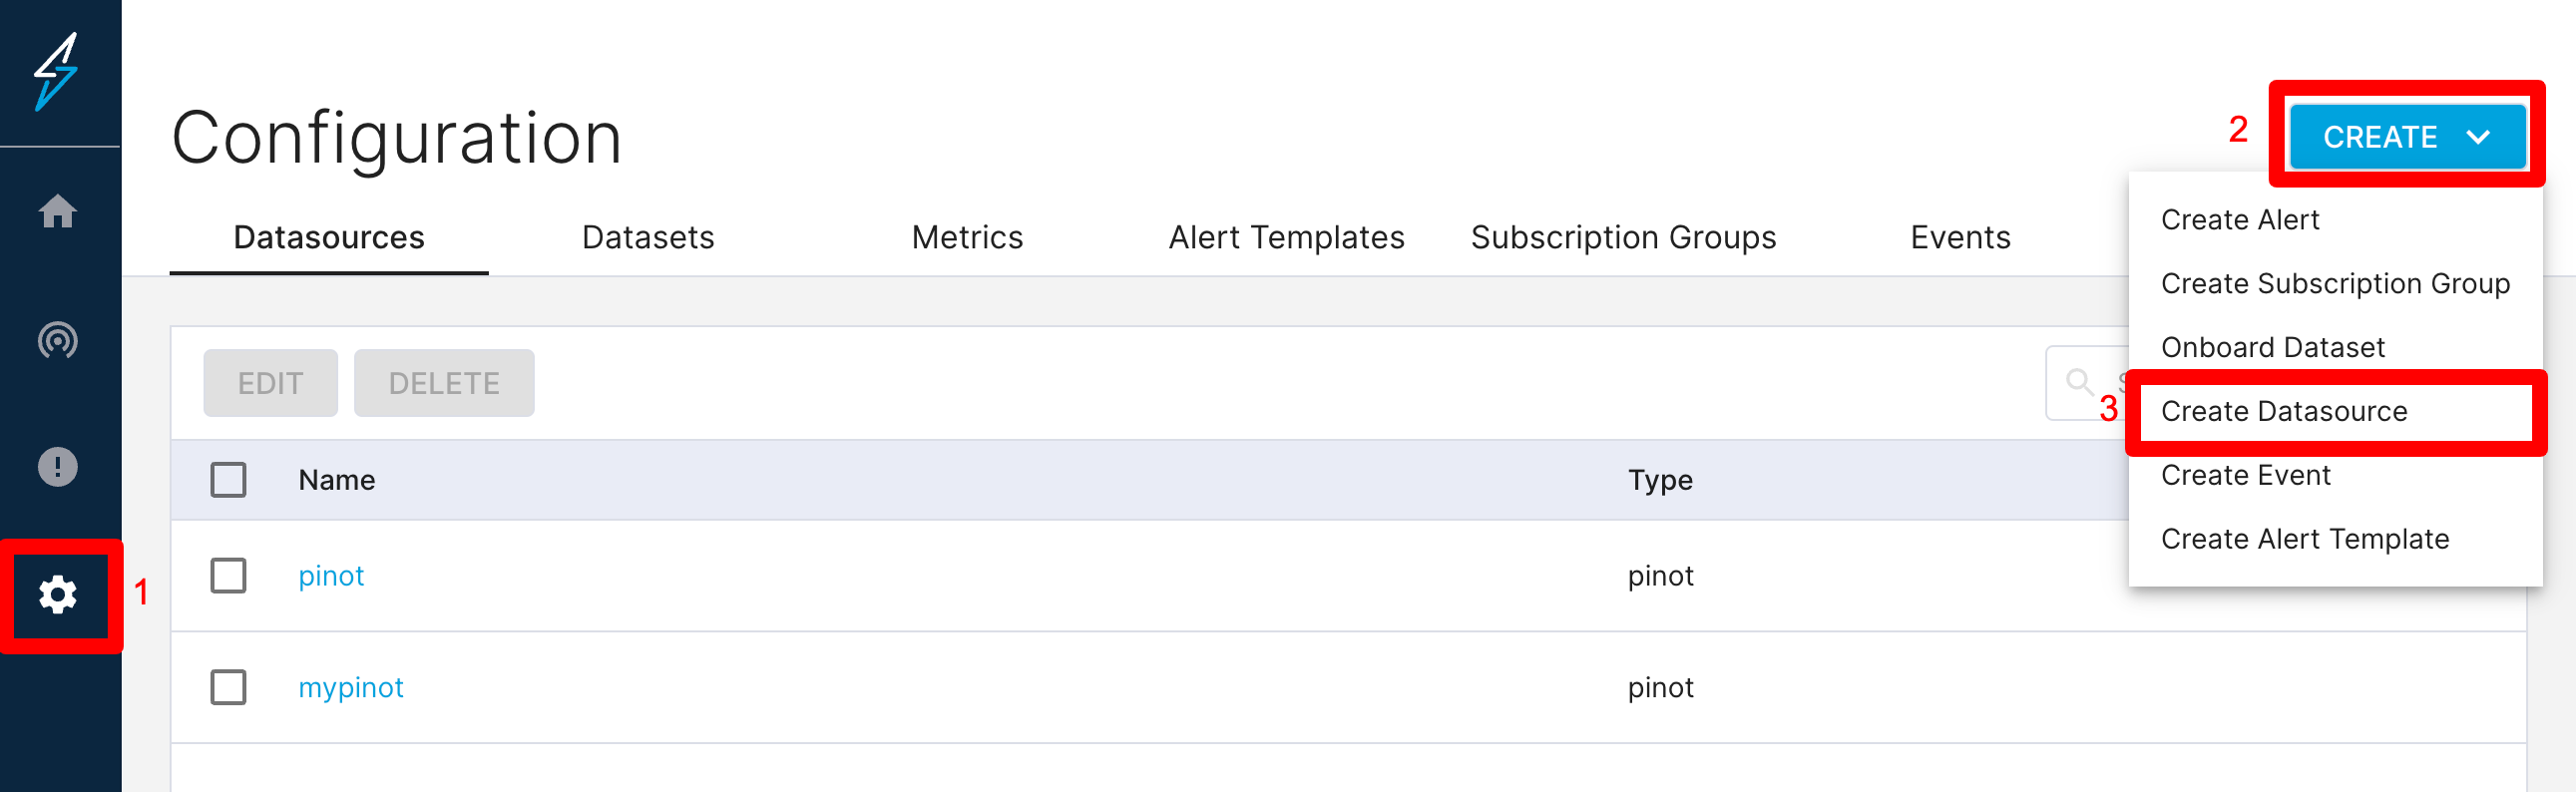Open the Subscription Groups tab

[1622, 238]
